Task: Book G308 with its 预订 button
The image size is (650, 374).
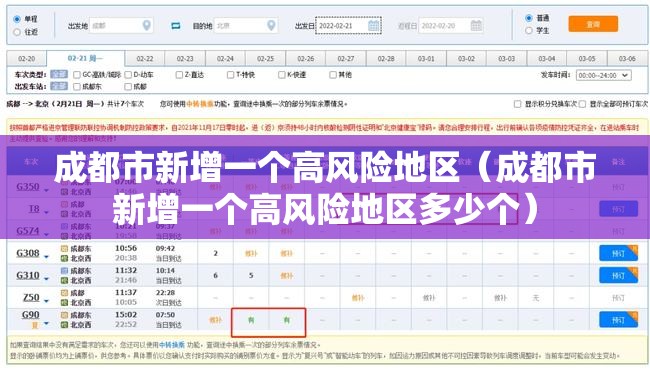Action: coord(618,253)
